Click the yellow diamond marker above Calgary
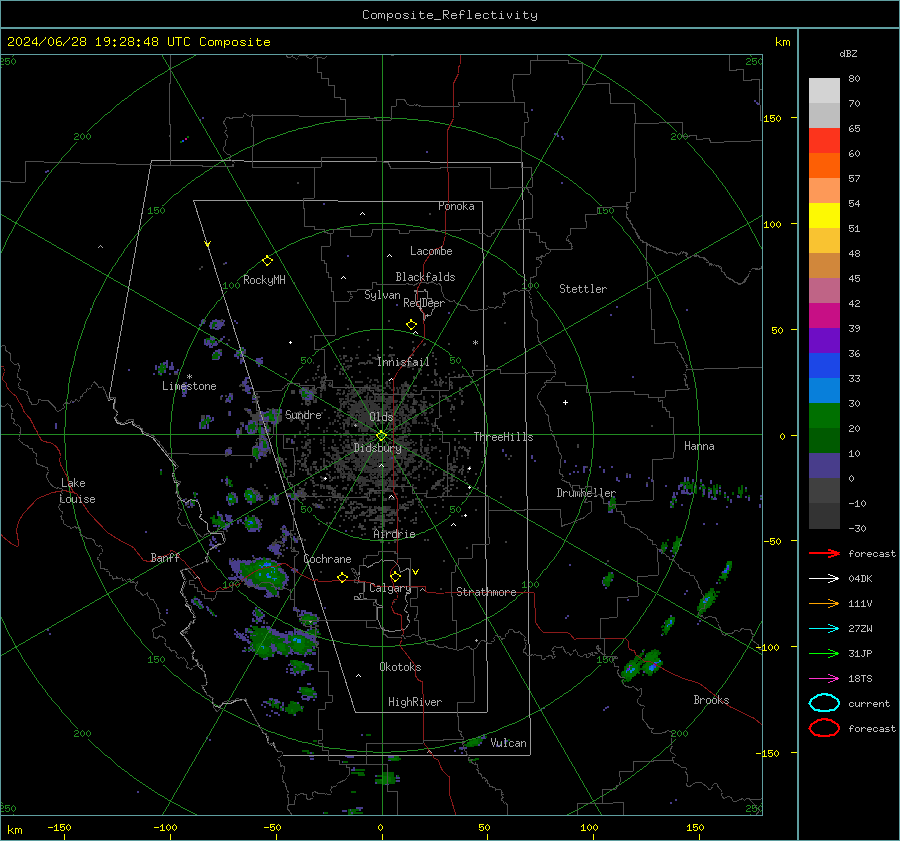900x841 pixels. click(395, 576)
